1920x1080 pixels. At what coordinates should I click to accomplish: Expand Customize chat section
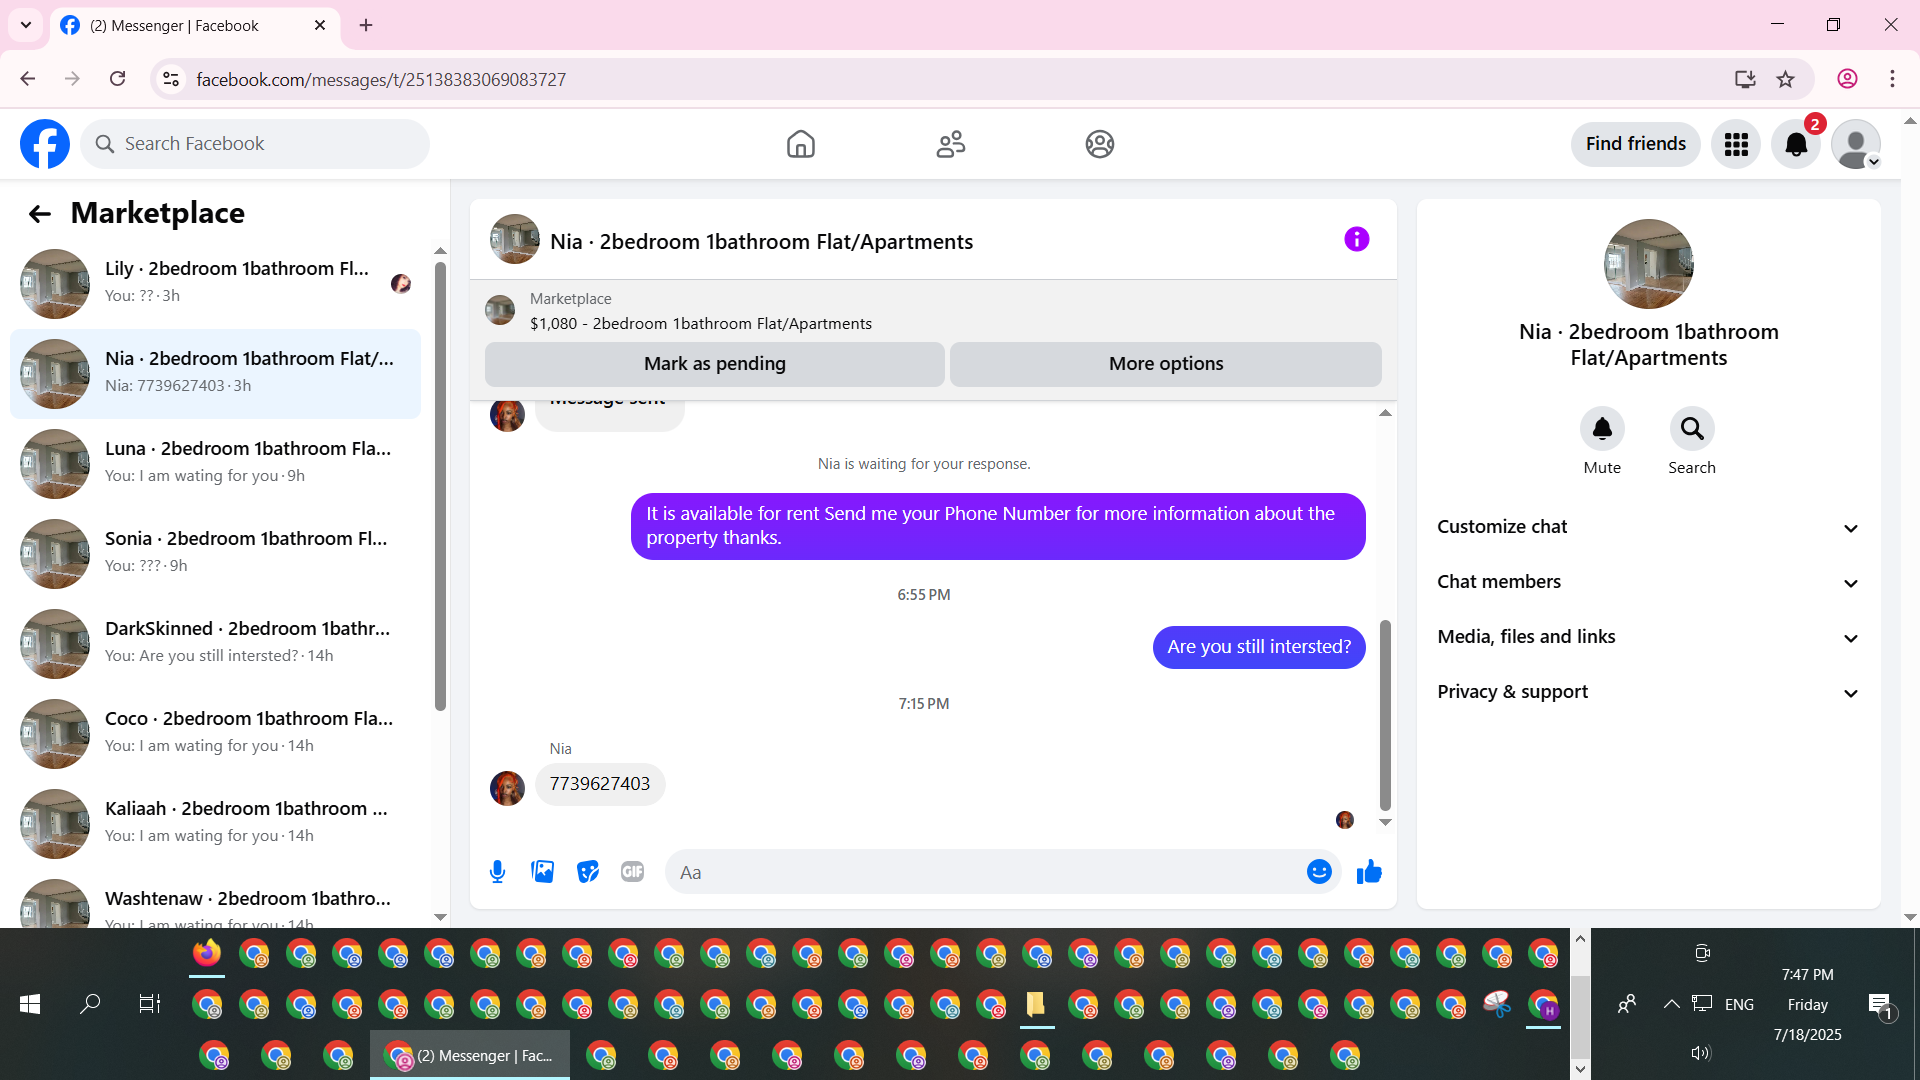point(1649,527)
